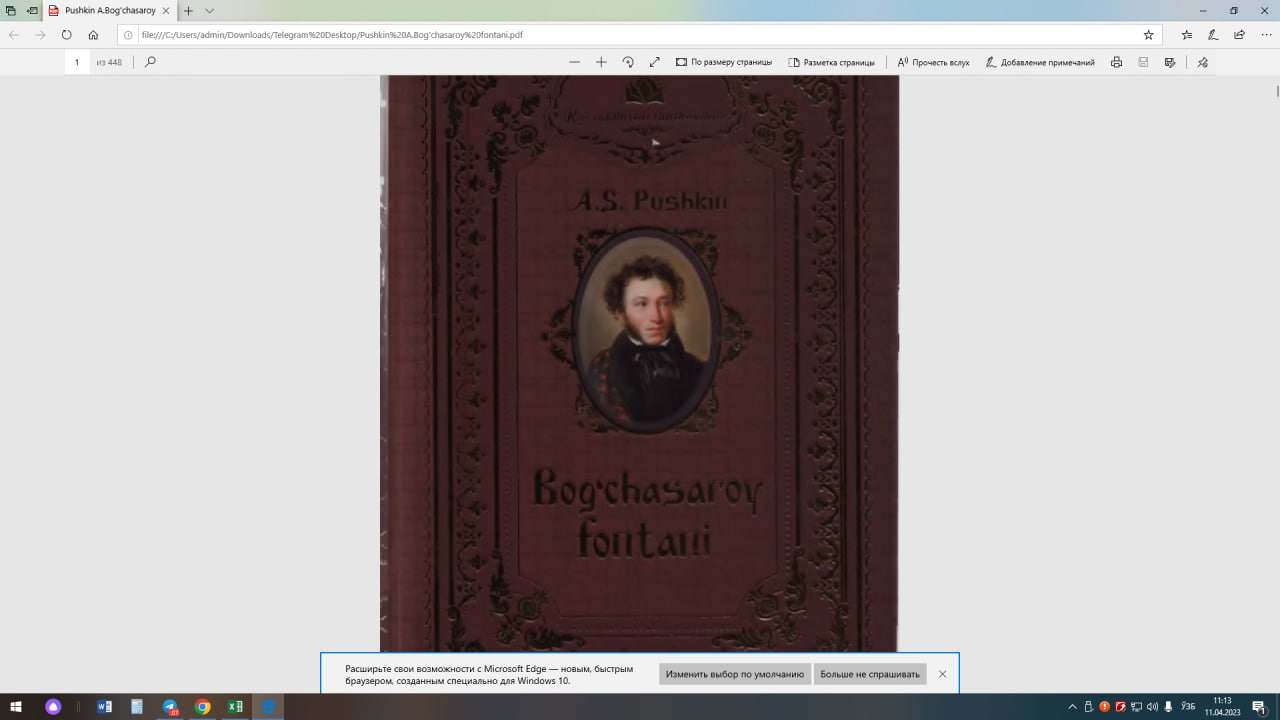Screen dimensions: 1280x720
Task: Click По размеру страницы button
Action: (724, 62)
